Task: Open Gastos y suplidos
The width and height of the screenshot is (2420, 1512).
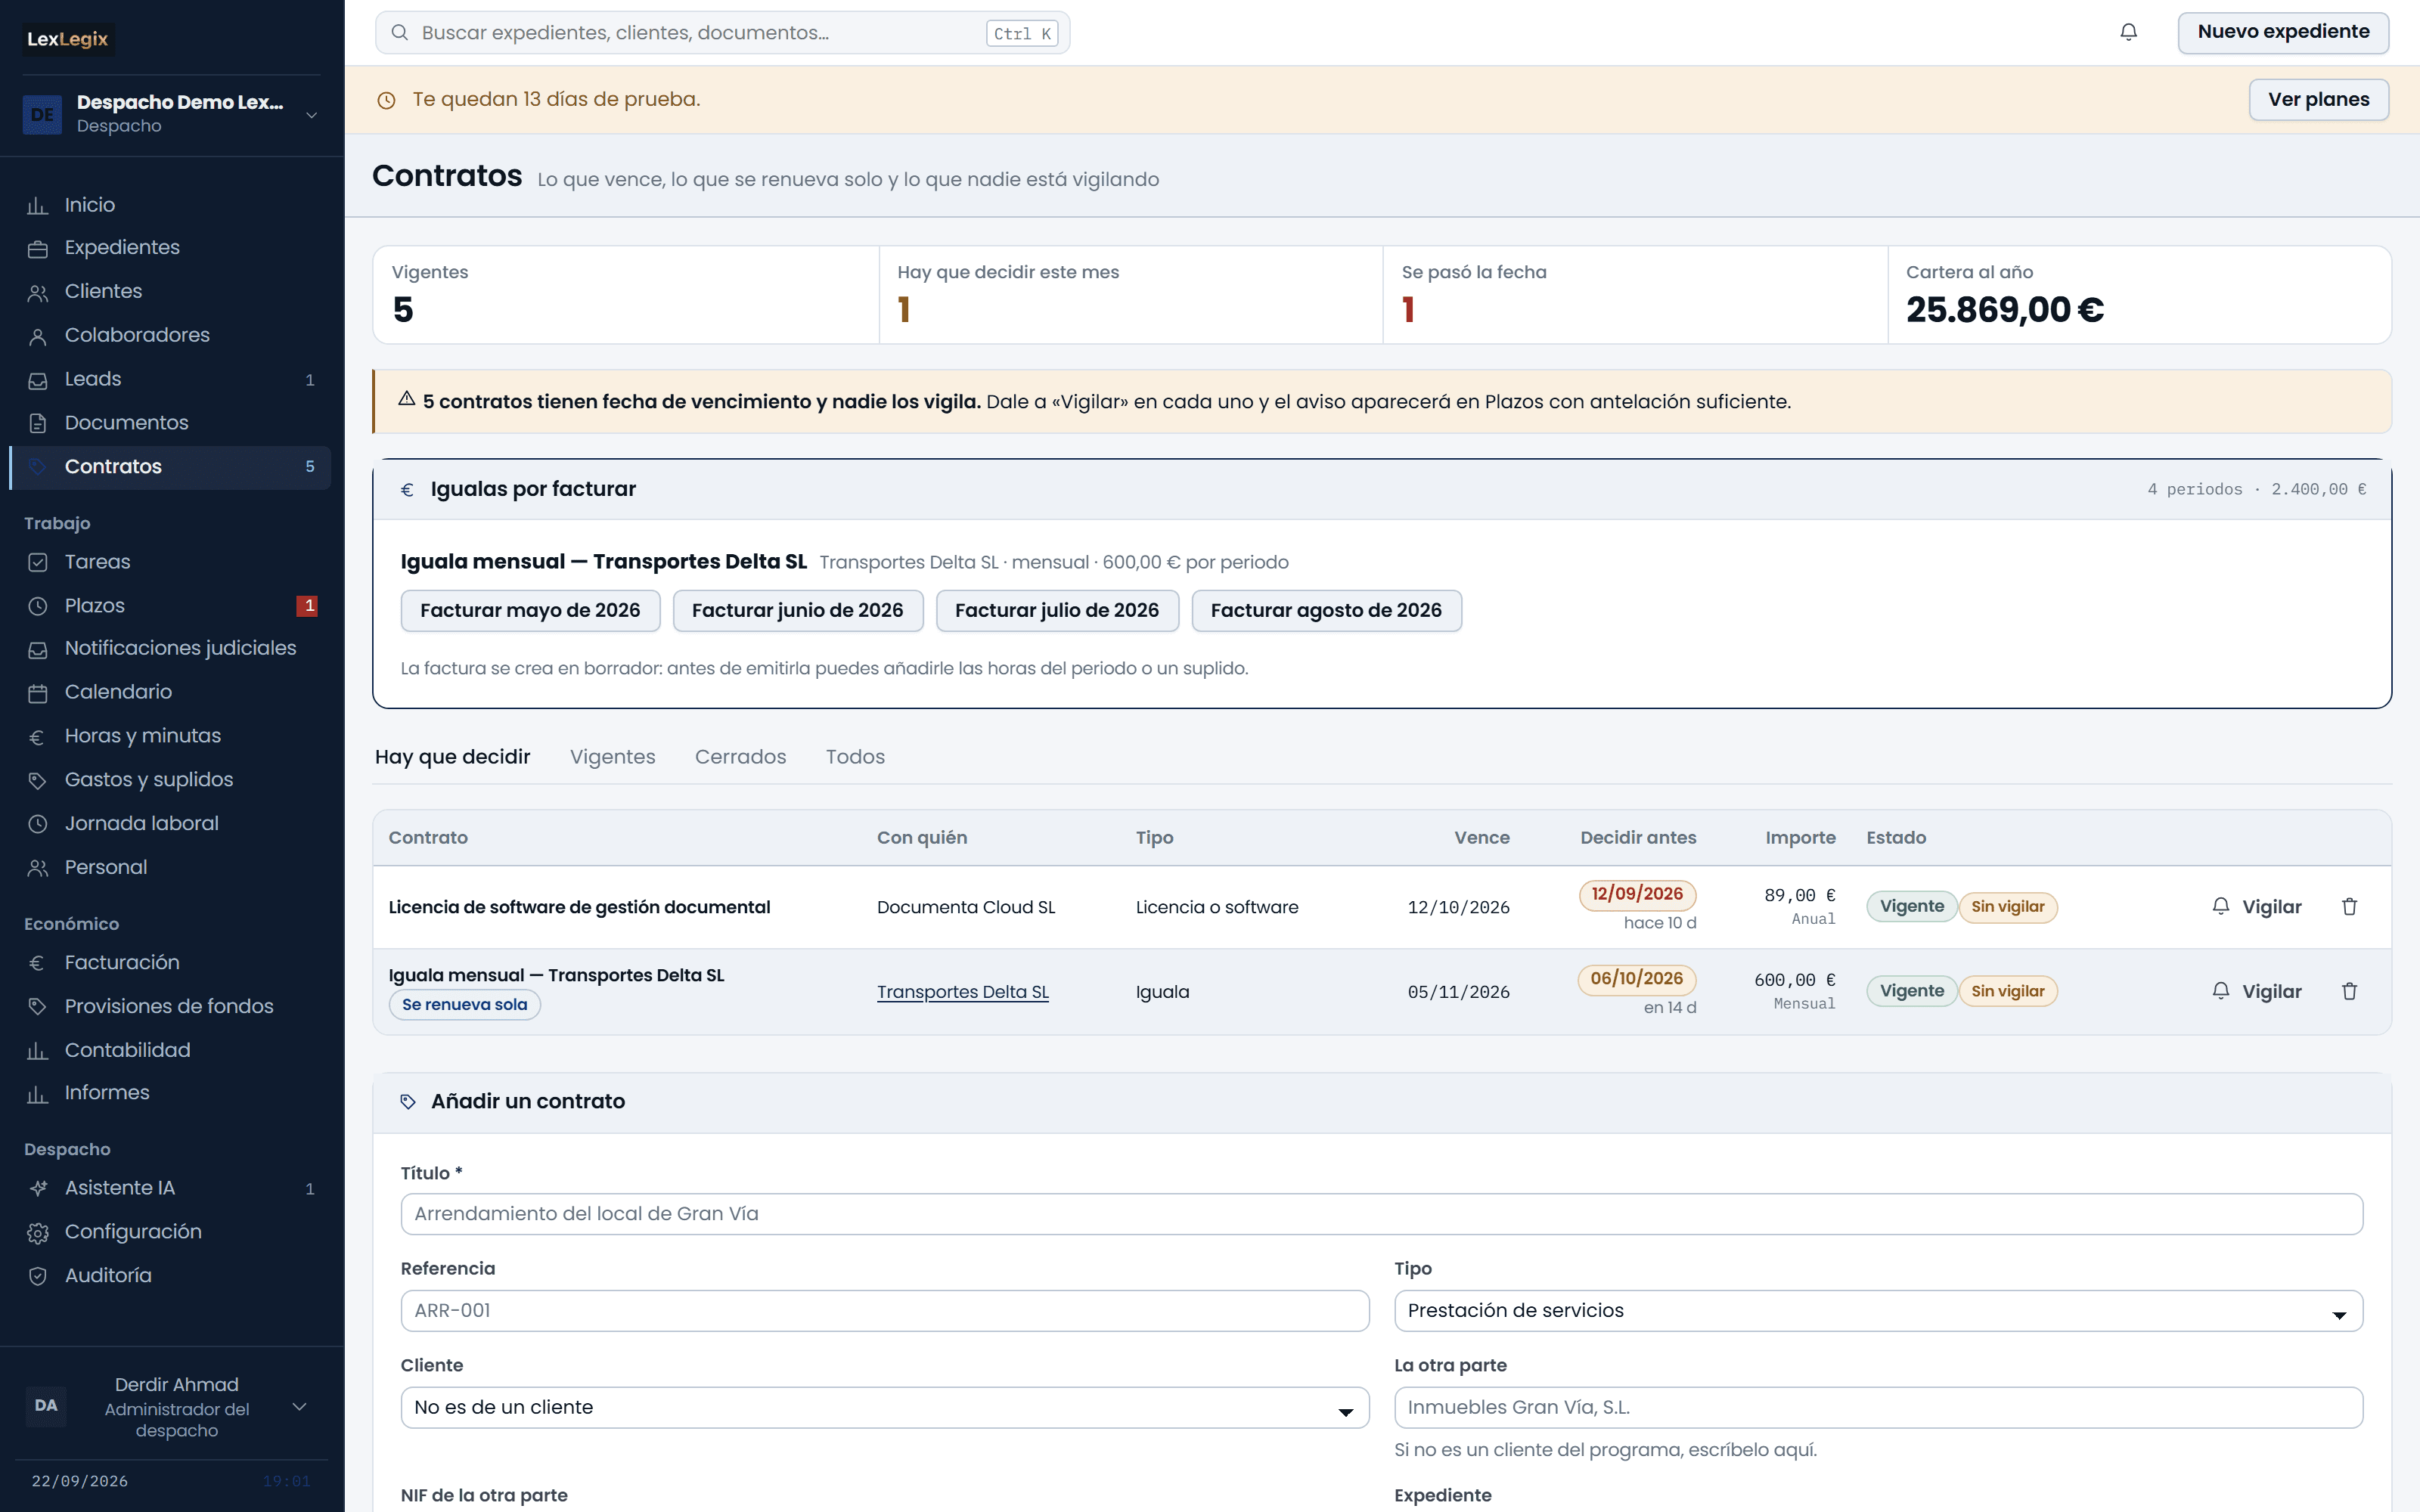Action: (x=170, y=780)
